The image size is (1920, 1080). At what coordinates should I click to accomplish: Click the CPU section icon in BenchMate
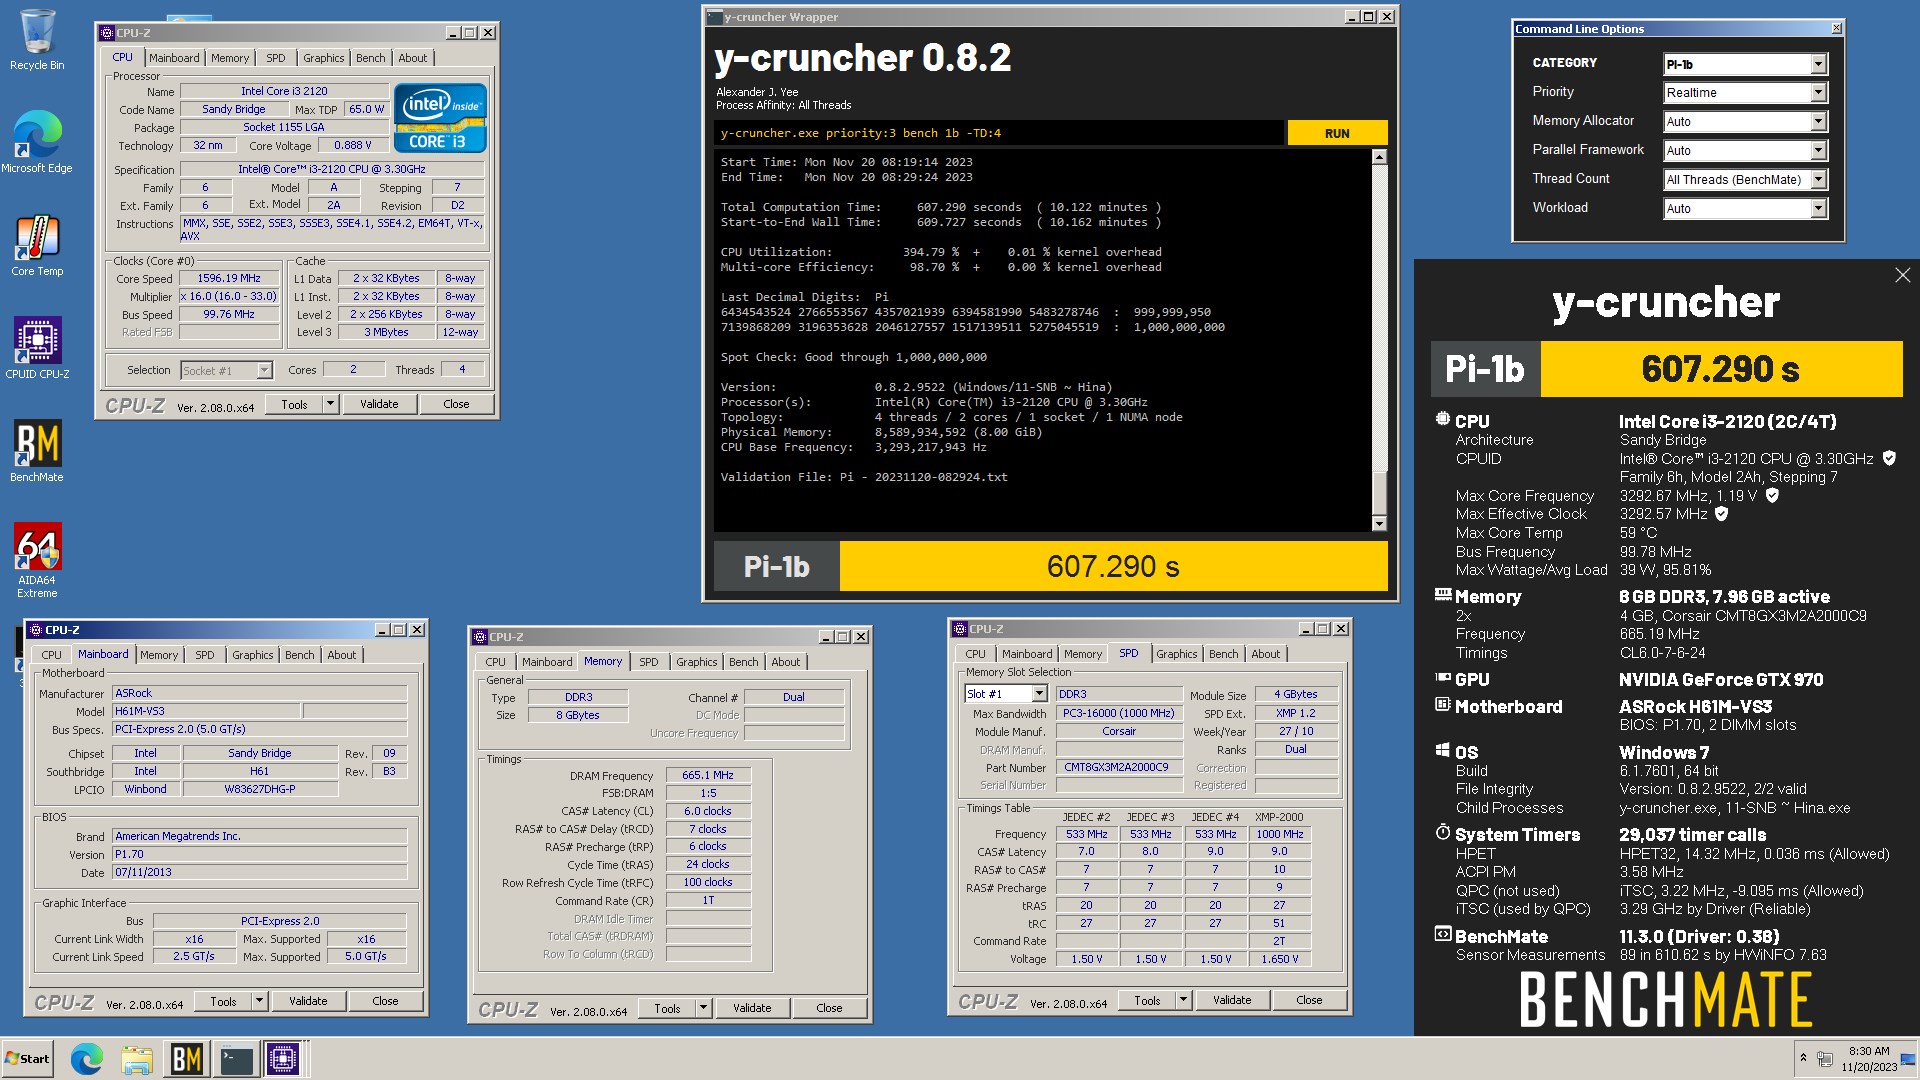pyautogui.click(x=1442, y=420)
